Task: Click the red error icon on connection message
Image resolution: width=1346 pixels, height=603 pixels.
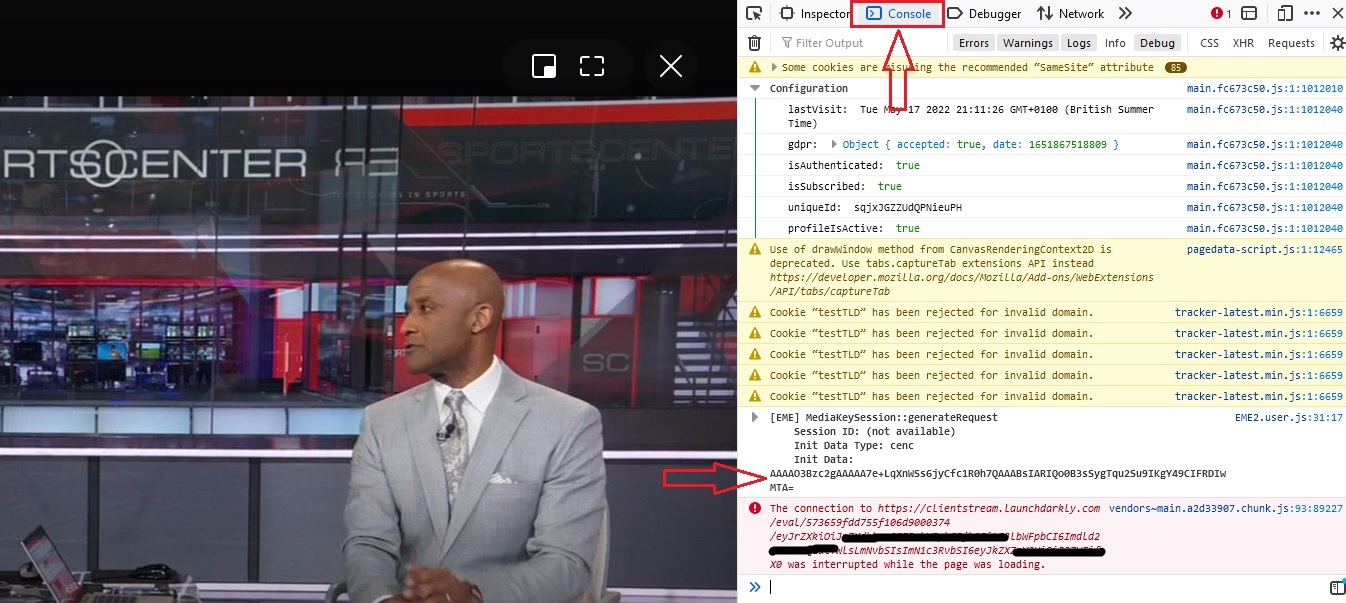Action: pyautogui.click(x=755, y=508)
